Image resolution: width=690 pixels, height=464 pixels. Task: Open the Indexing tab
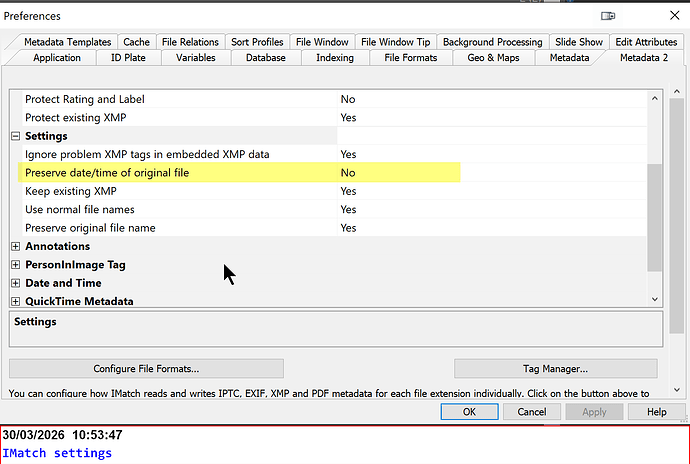(334, 58)
